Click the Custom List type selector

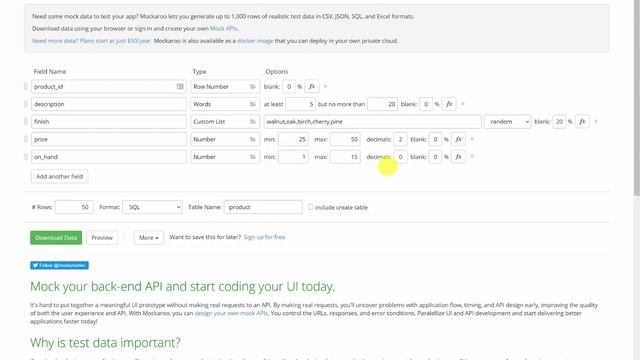pos(225,122)
